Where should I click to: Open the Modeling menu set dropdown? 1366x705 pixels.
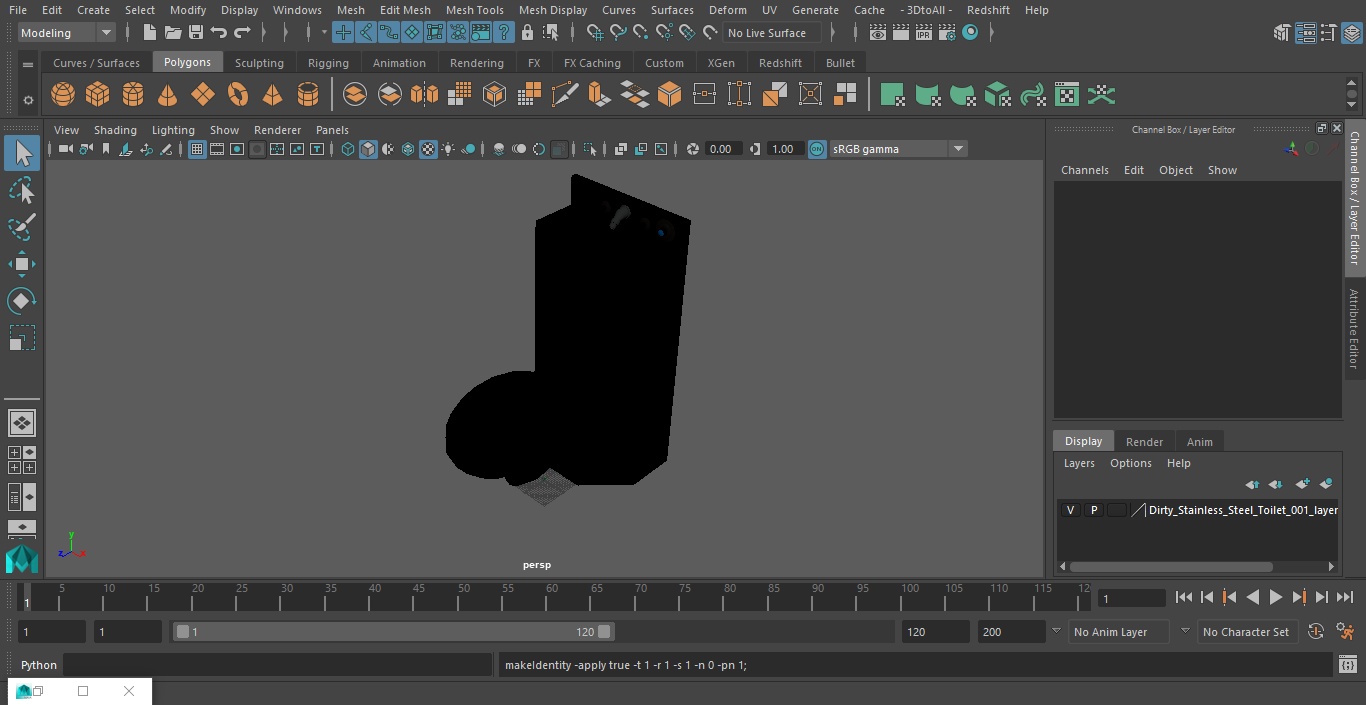pos(66,33)
